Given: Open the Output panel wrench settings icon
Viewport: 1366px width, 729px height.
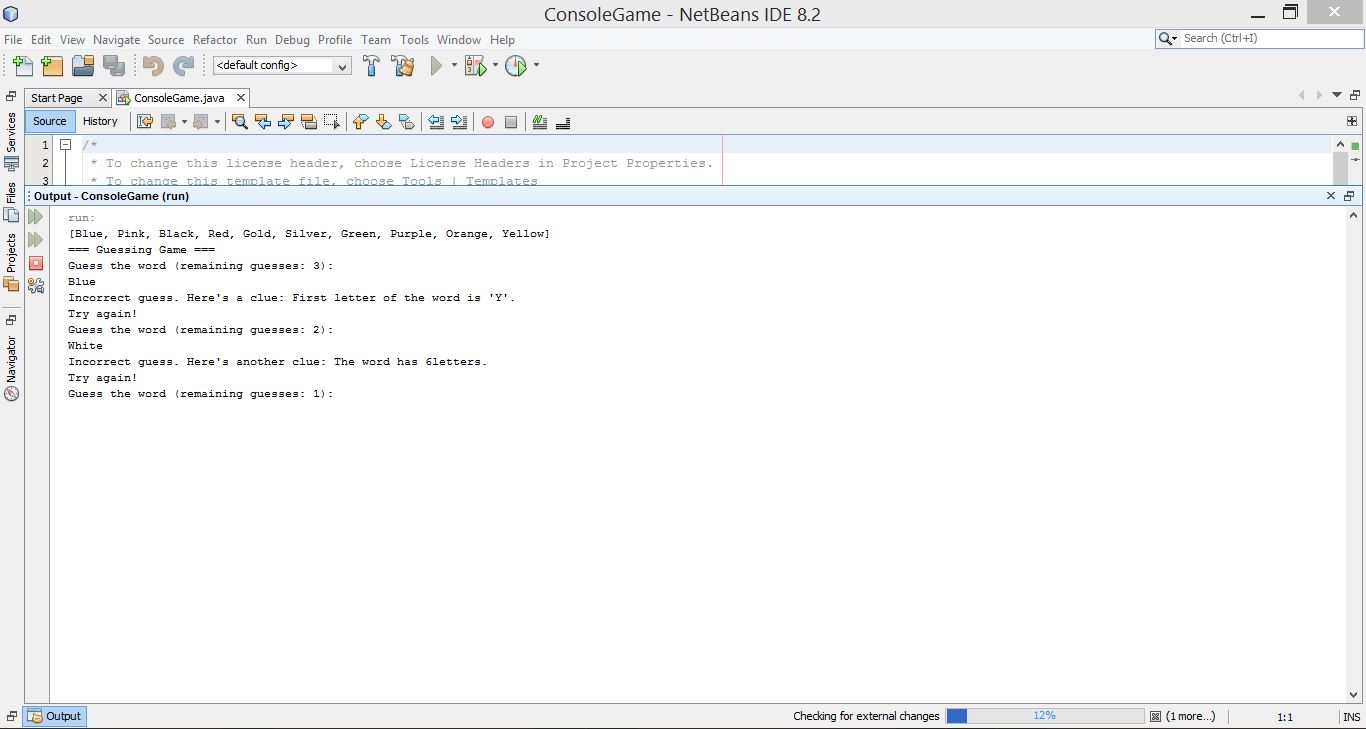Looking at the screenshot, I should tap(36, 286).
